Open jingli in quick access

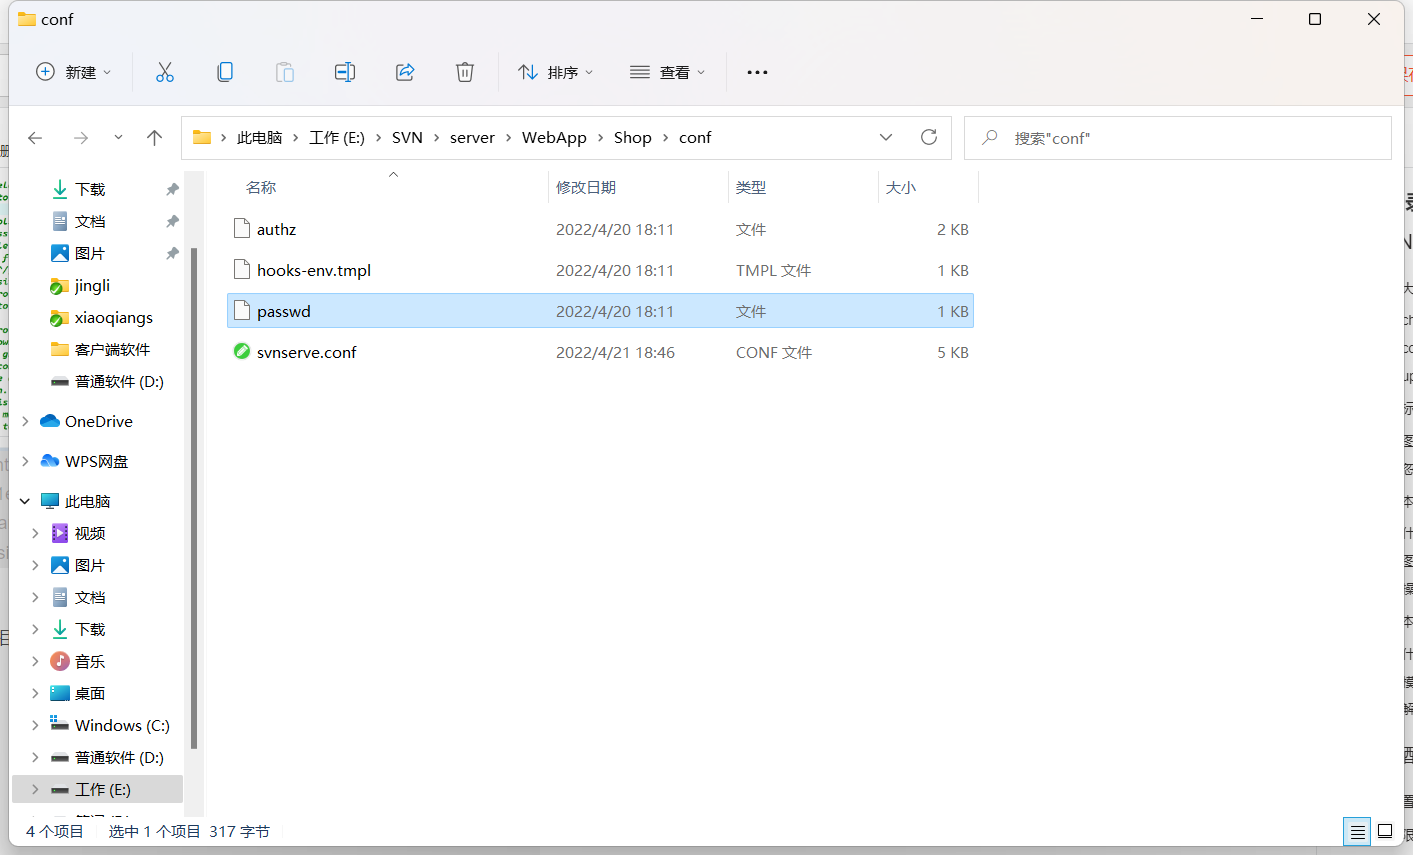pyautogui.click(x=92, y=285)
